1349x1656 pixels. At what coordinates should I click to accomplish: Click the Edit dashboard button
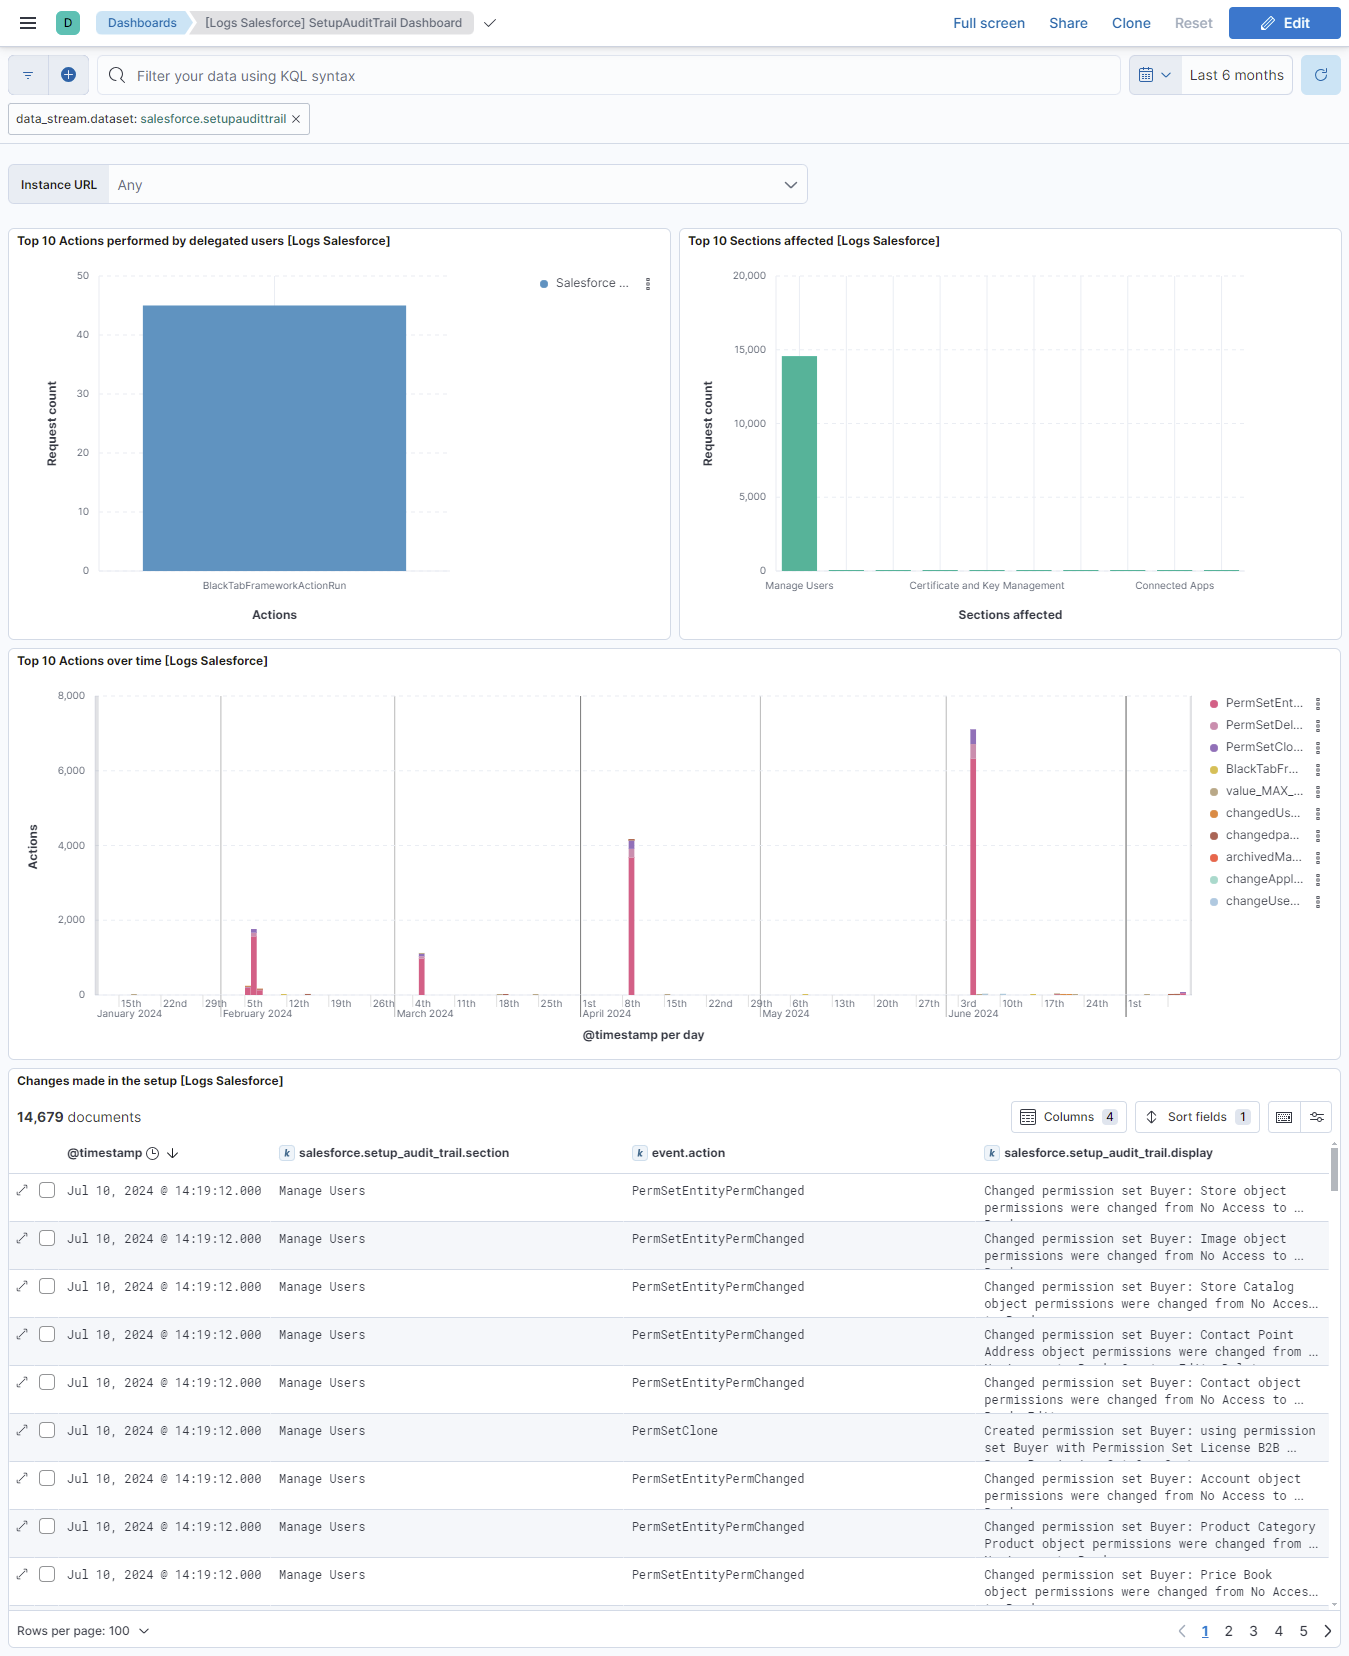coord(1284,23)
